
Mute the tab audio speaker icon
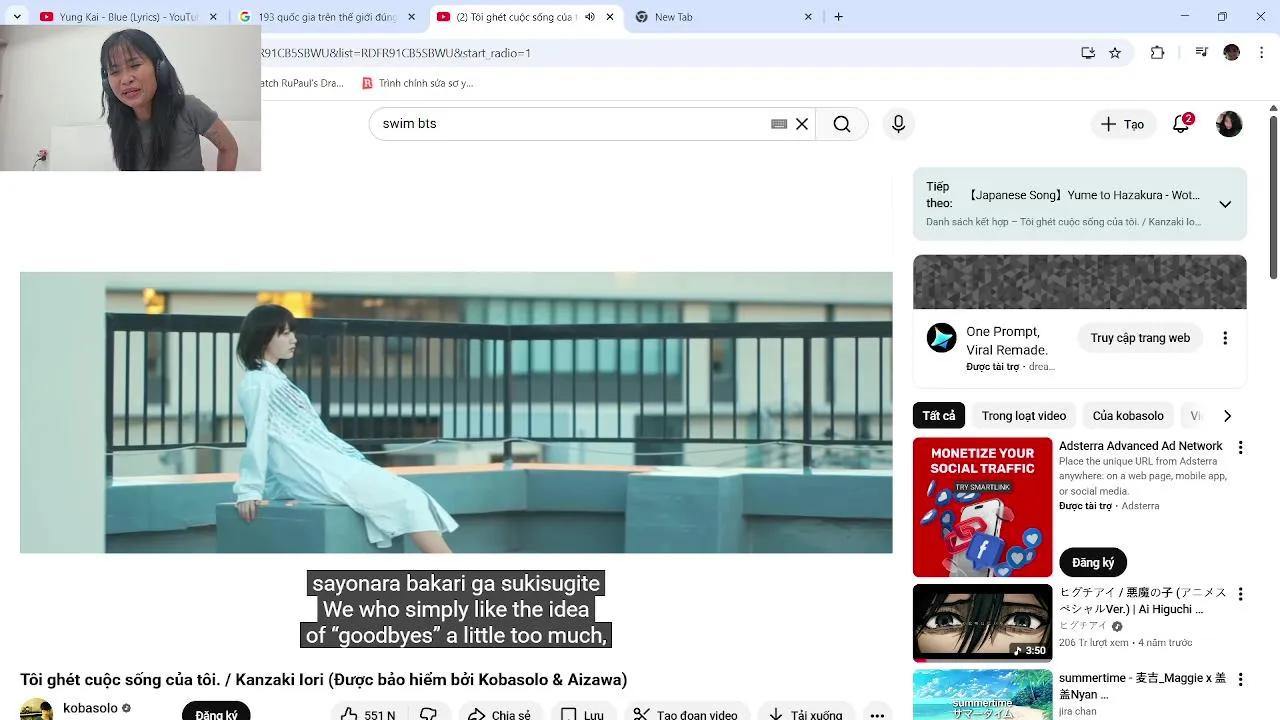click(x=589, y=17)
